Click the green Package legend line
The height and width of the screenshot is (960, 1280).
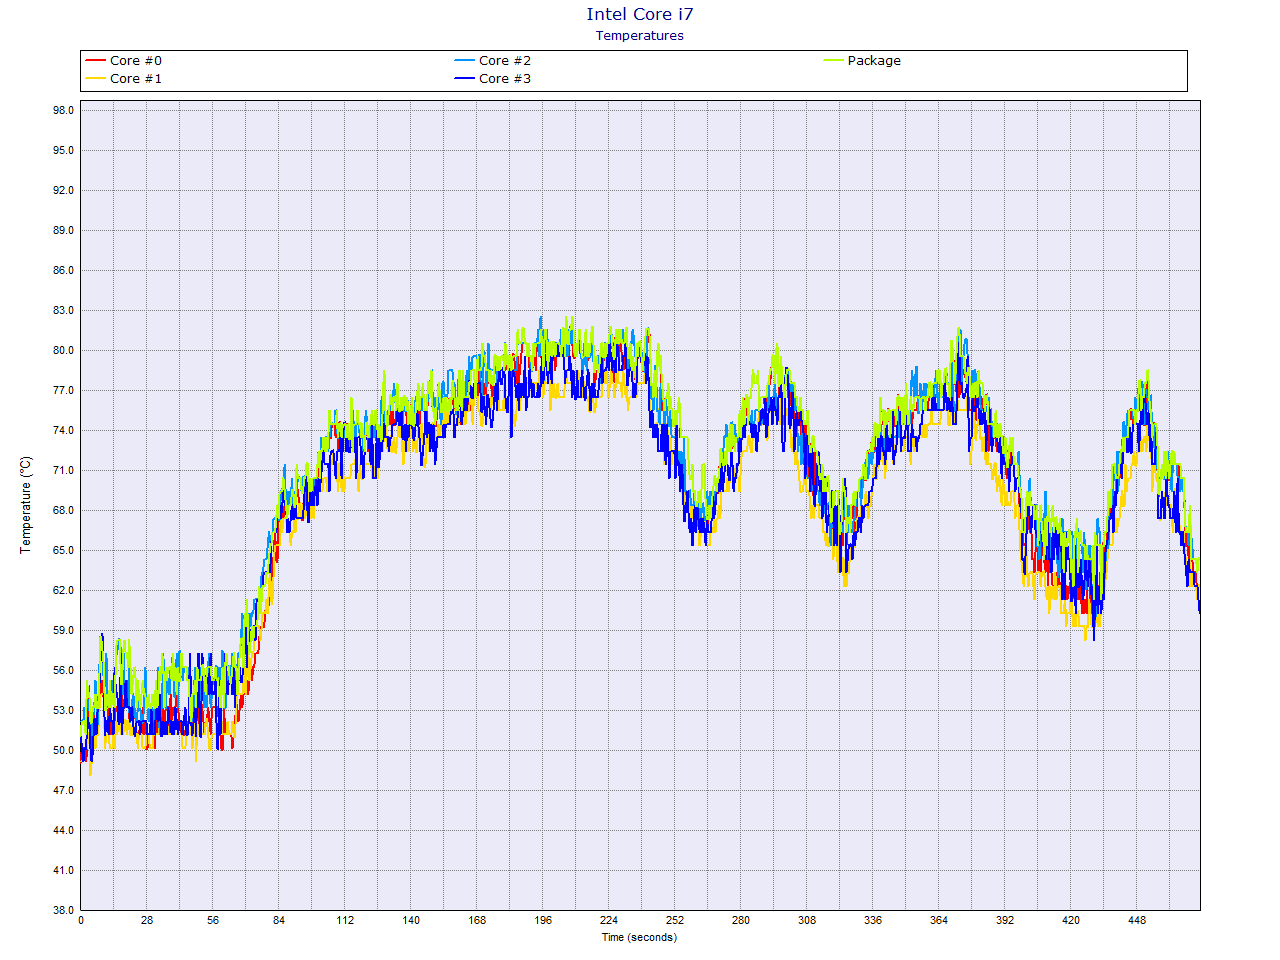(833, 61)
